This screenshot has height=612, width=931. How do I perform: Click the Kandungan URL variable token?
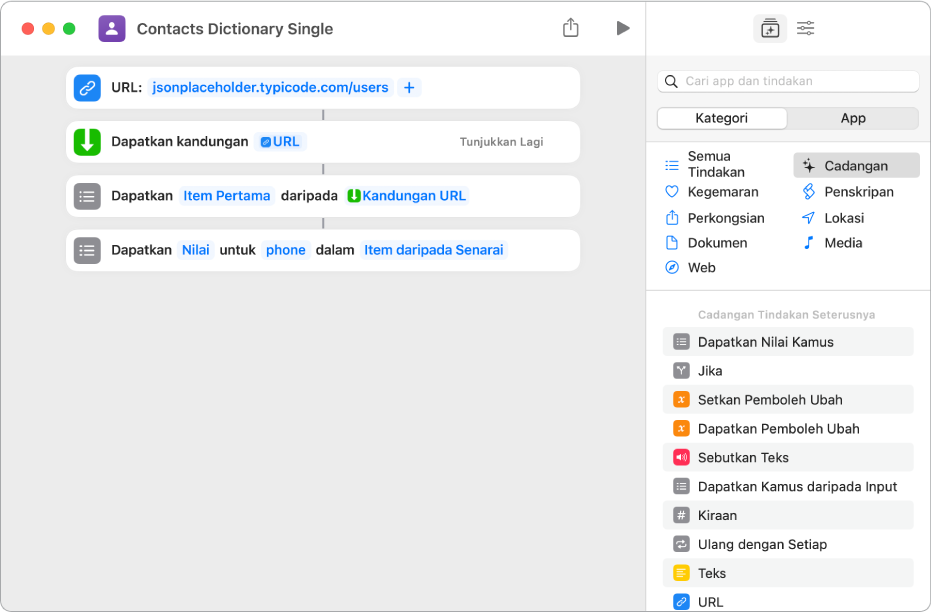click(407, 196)
